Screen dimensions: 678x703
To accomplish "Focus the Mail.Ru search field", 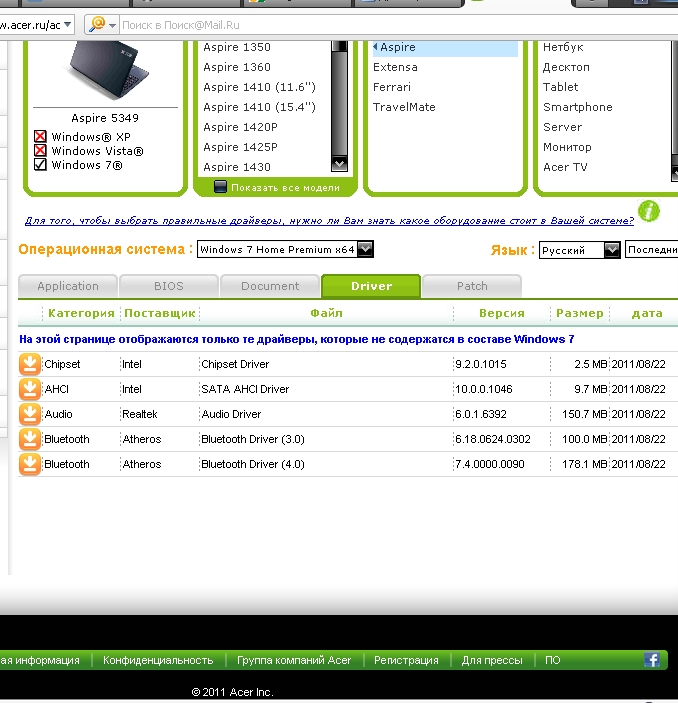I will pyautogui.click(x=398, y=25).
